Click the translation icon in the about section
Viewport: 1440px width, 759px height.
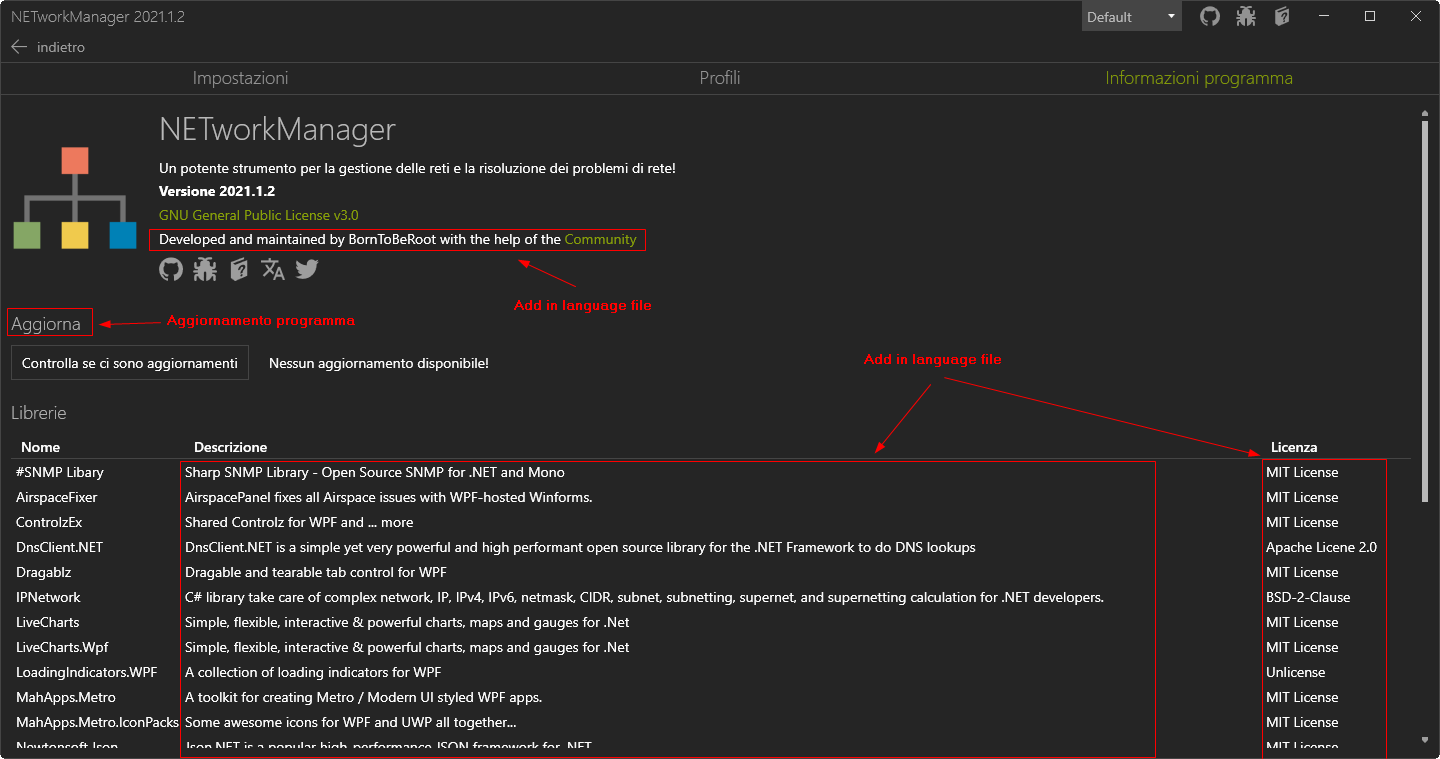tap(272, 269)
